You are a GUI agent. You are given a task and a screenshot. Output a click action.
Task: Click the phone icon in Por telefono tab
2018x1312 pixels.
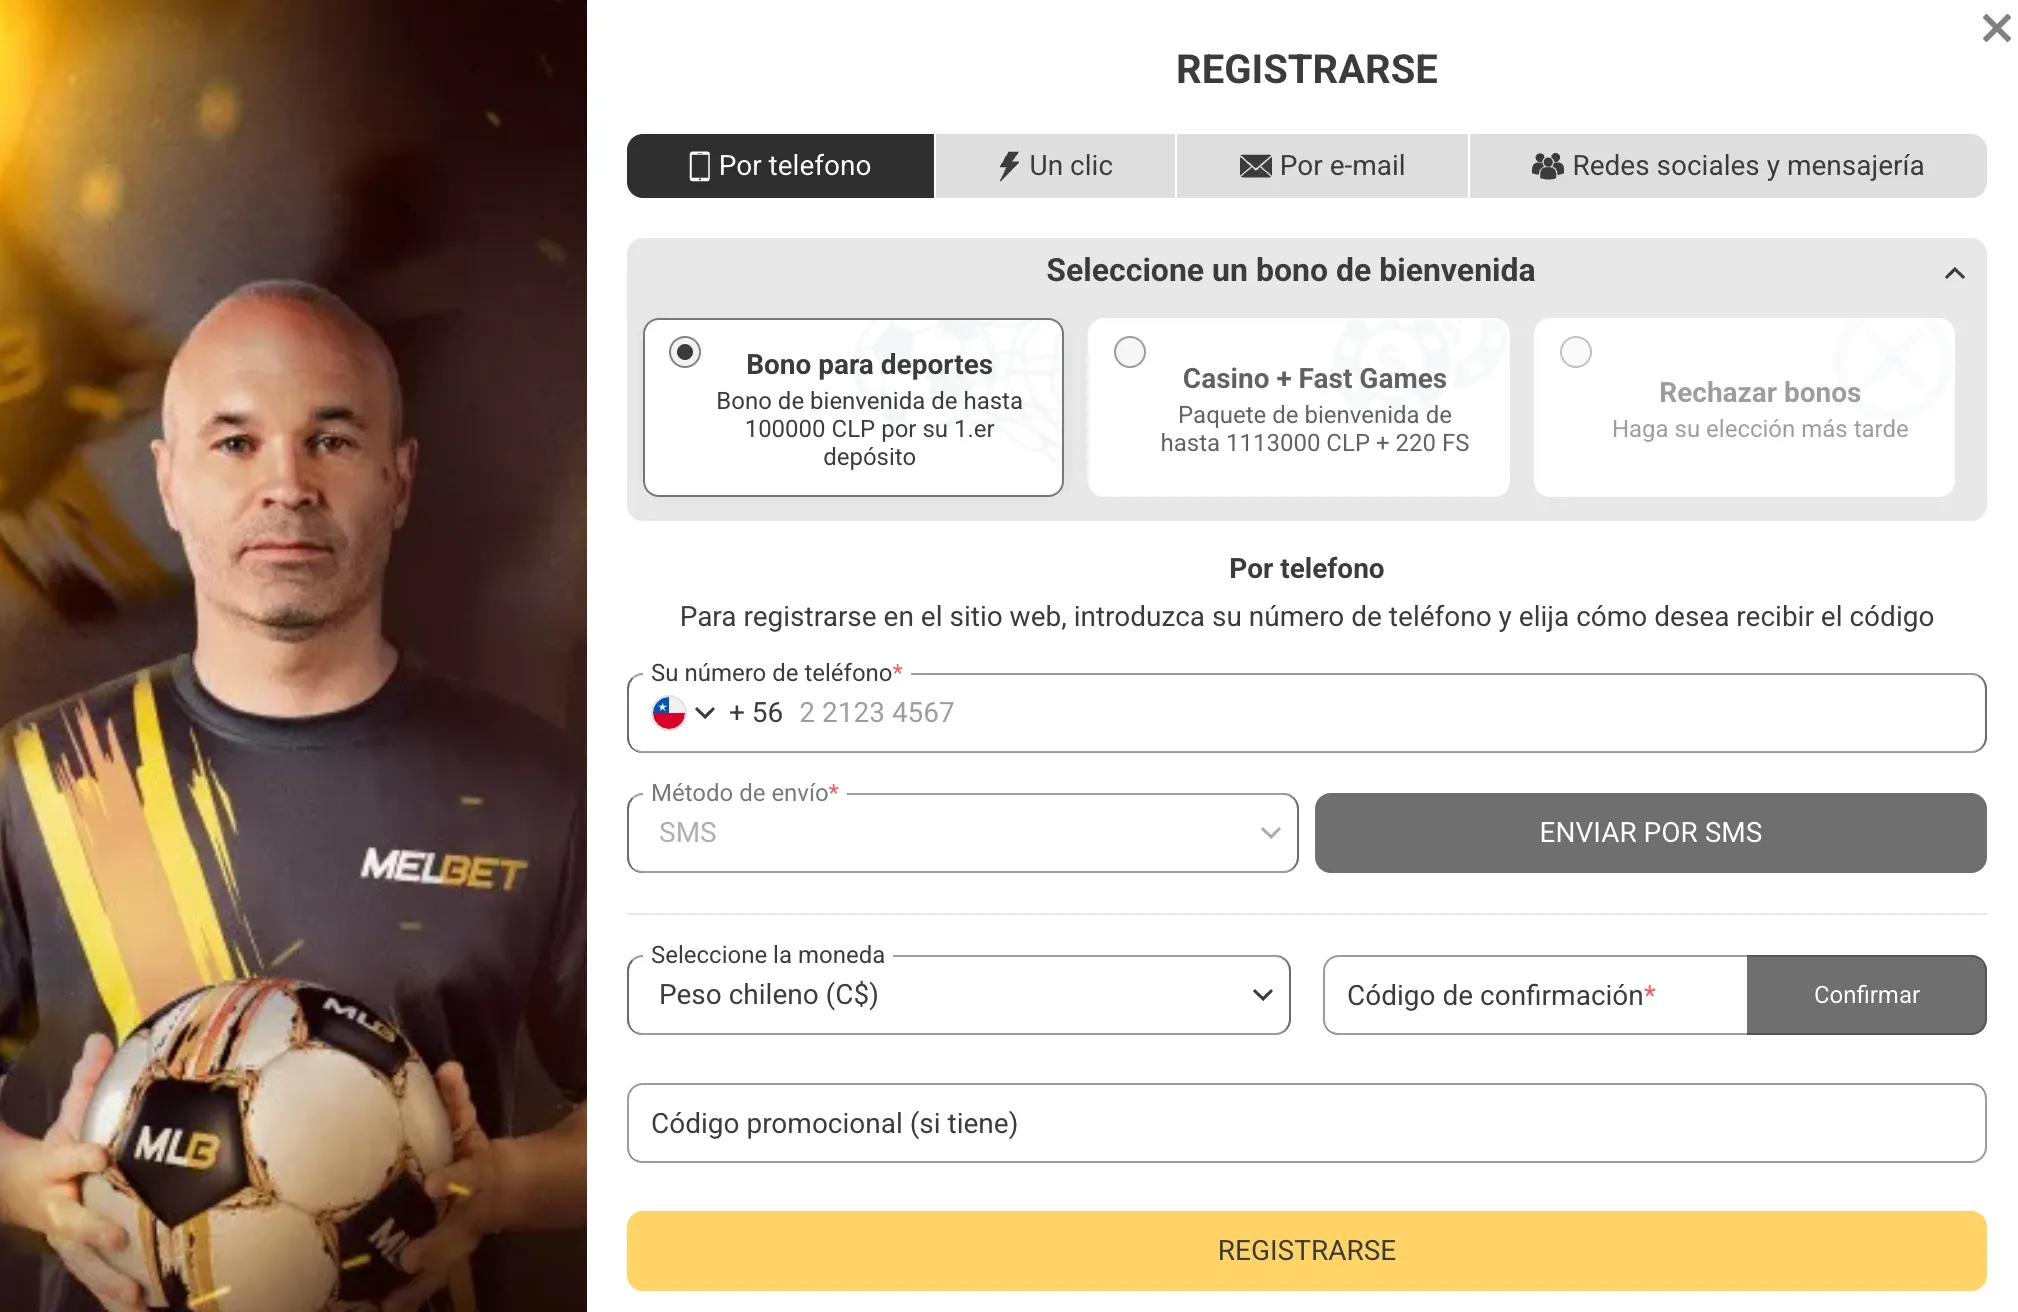pos(699,166)
